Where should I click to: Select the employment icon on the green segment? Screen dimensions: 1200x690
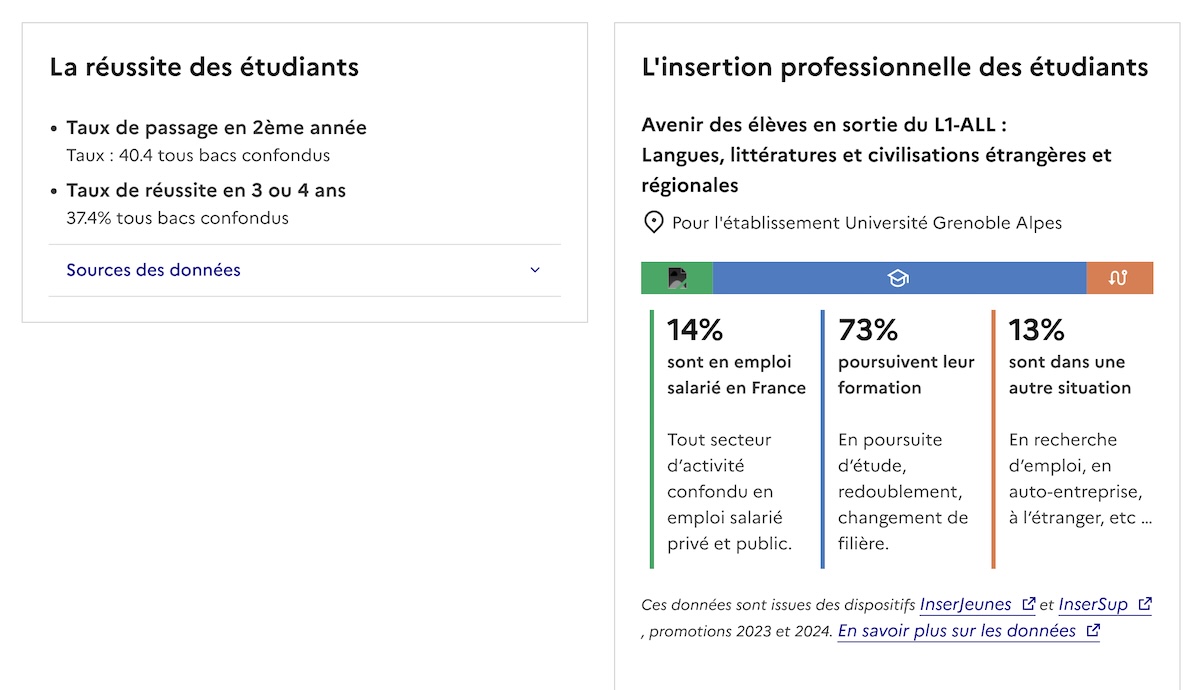click(679, 277)
